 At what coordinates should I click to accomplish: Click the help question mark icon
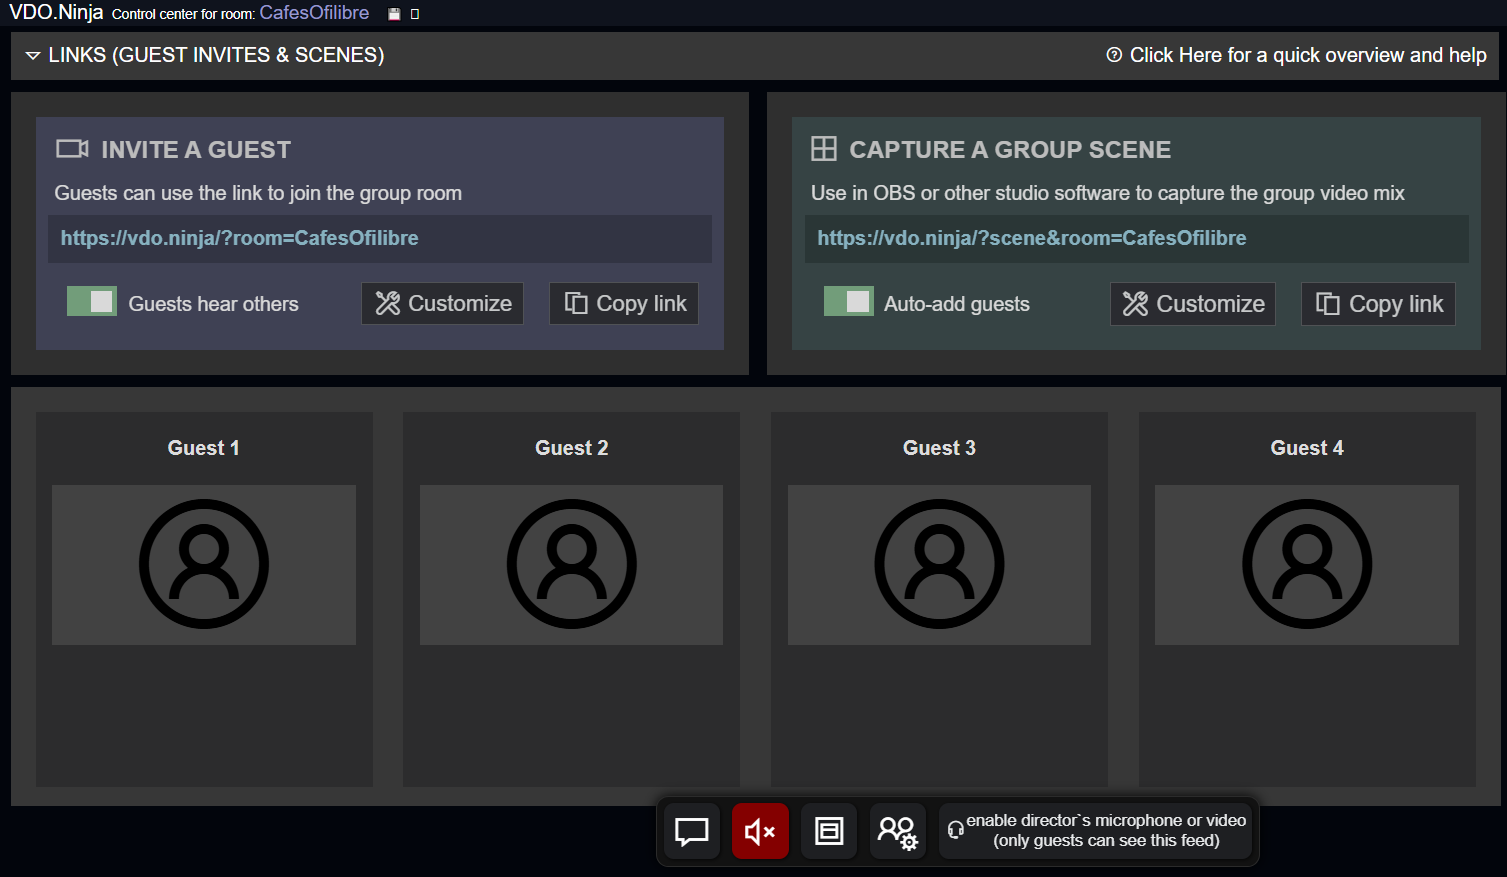click(x=1114, y=55)
